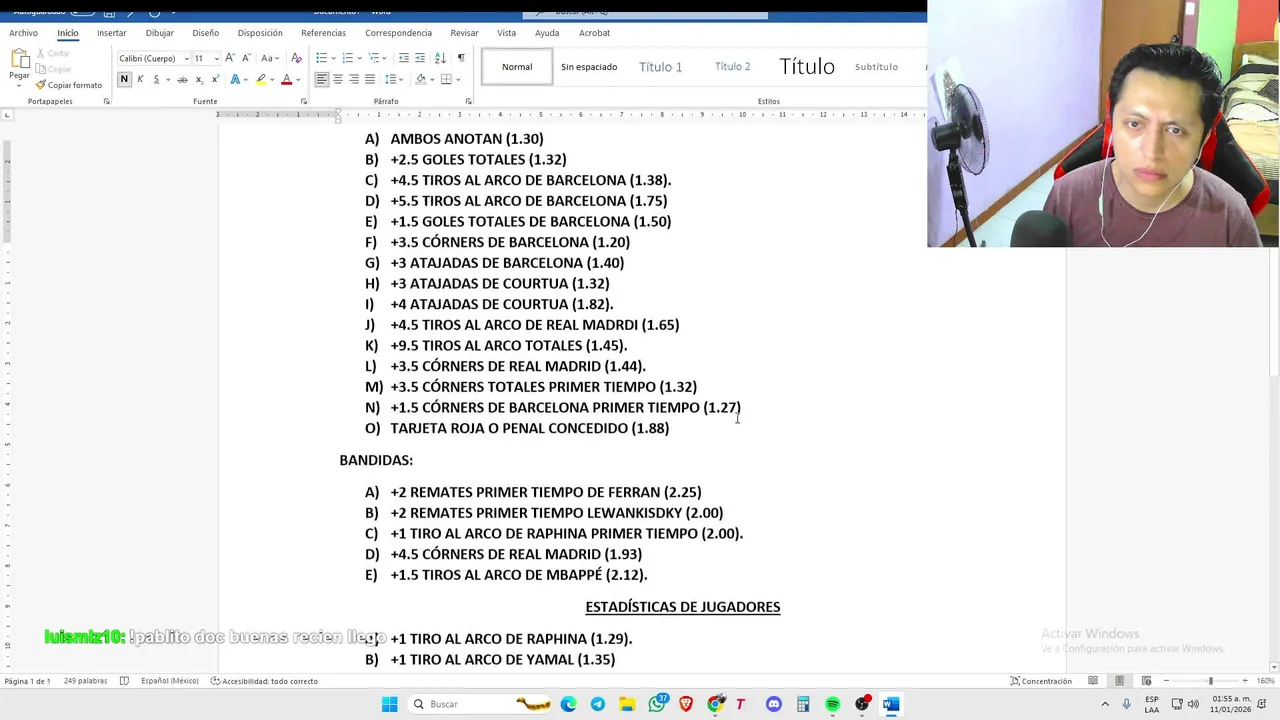Open the font size 11 dropdown
Image resolution: width=1280 pixels, height=720 pixels.
pos(217,58)
